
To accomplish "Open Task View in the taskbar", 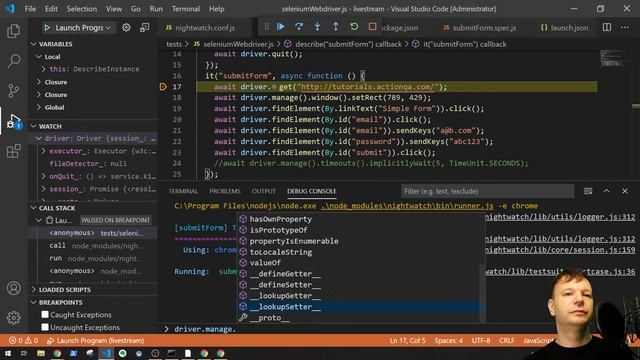I will [x=24, y=353].
